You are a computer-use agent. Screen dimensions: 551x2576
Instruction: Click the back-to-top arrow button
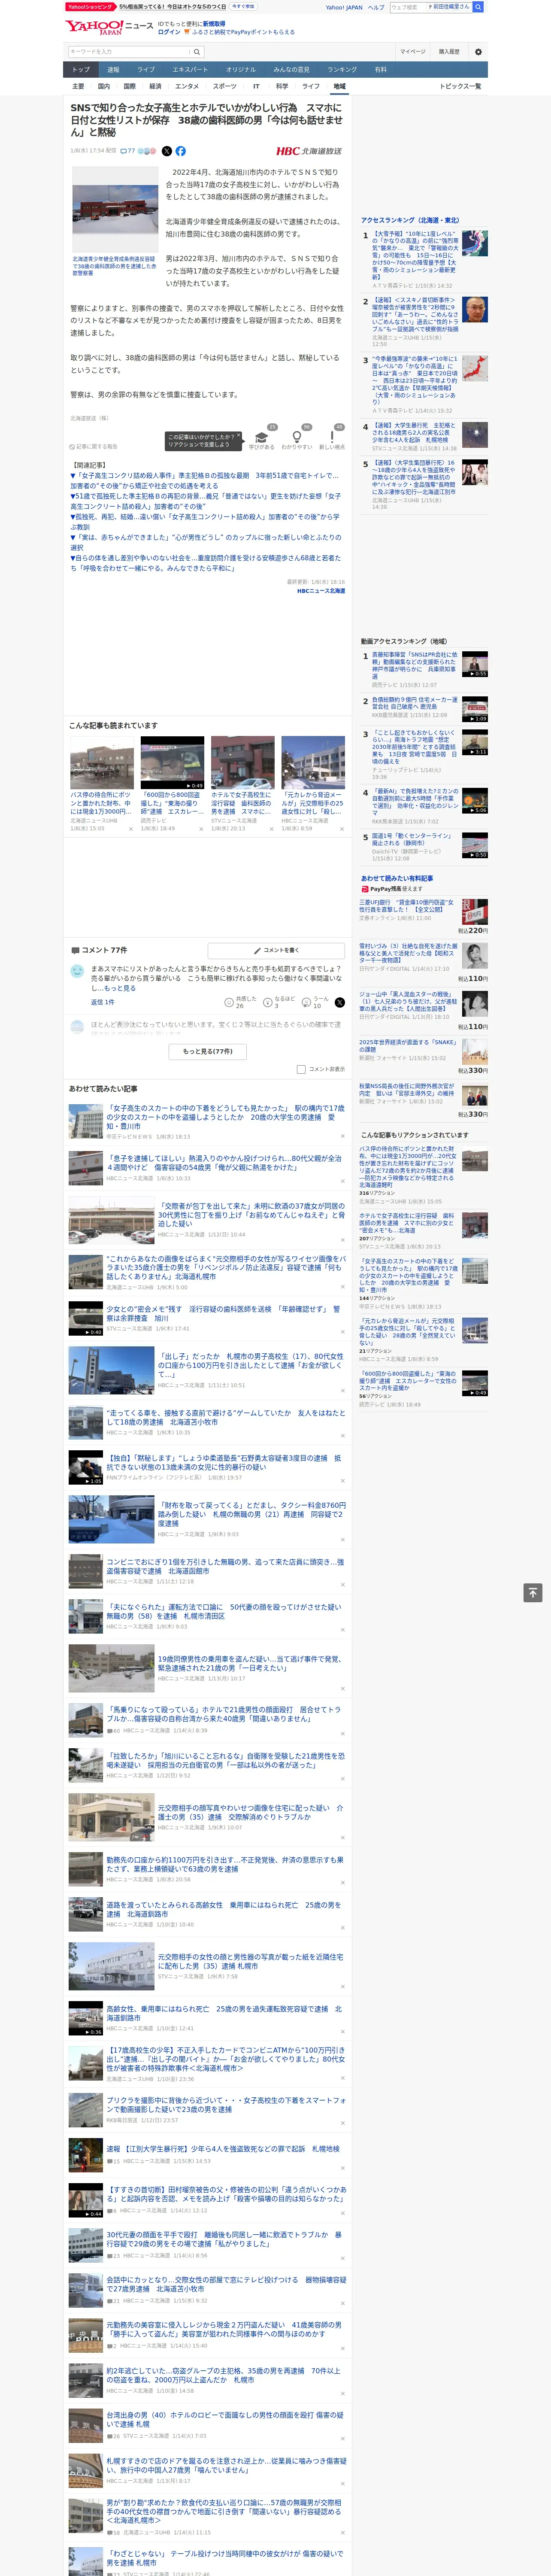532,1592
